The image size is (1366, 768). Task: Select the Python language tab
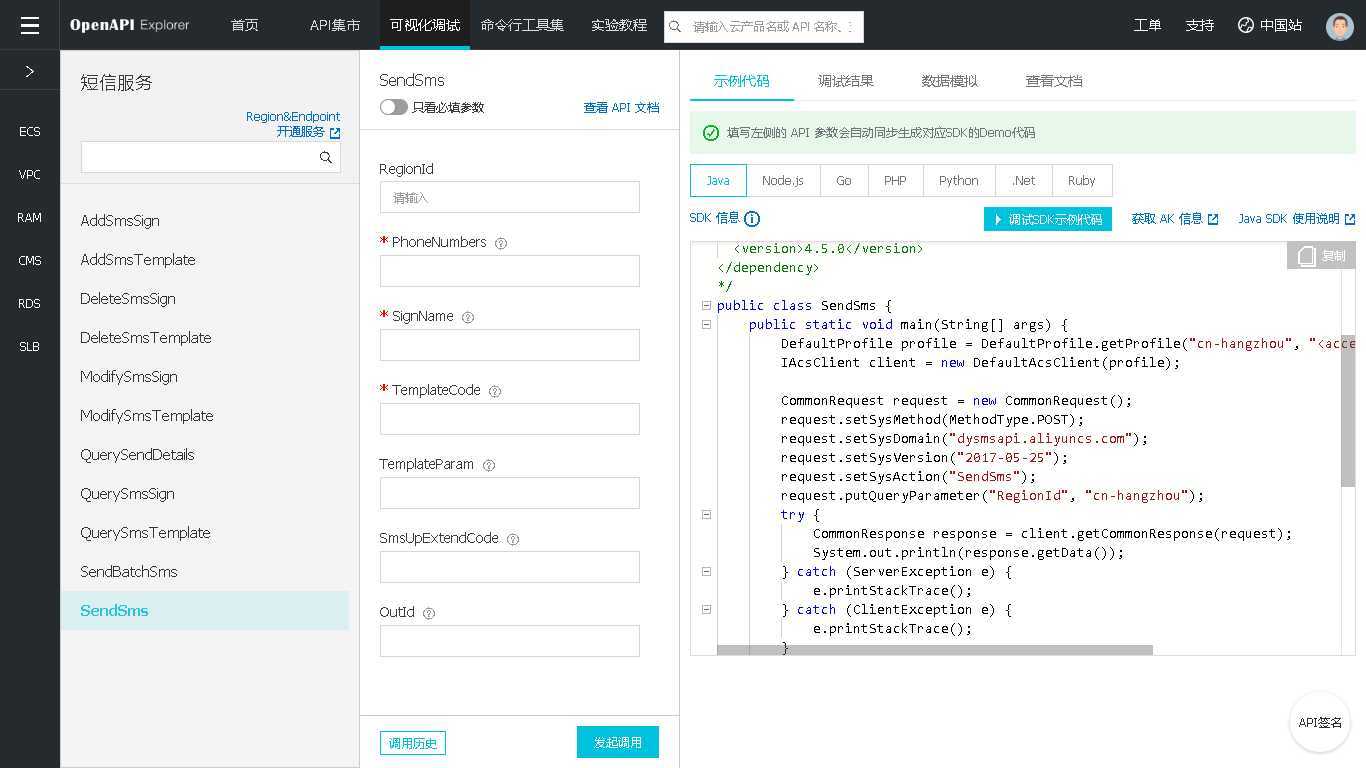click(x=959, y=181)
